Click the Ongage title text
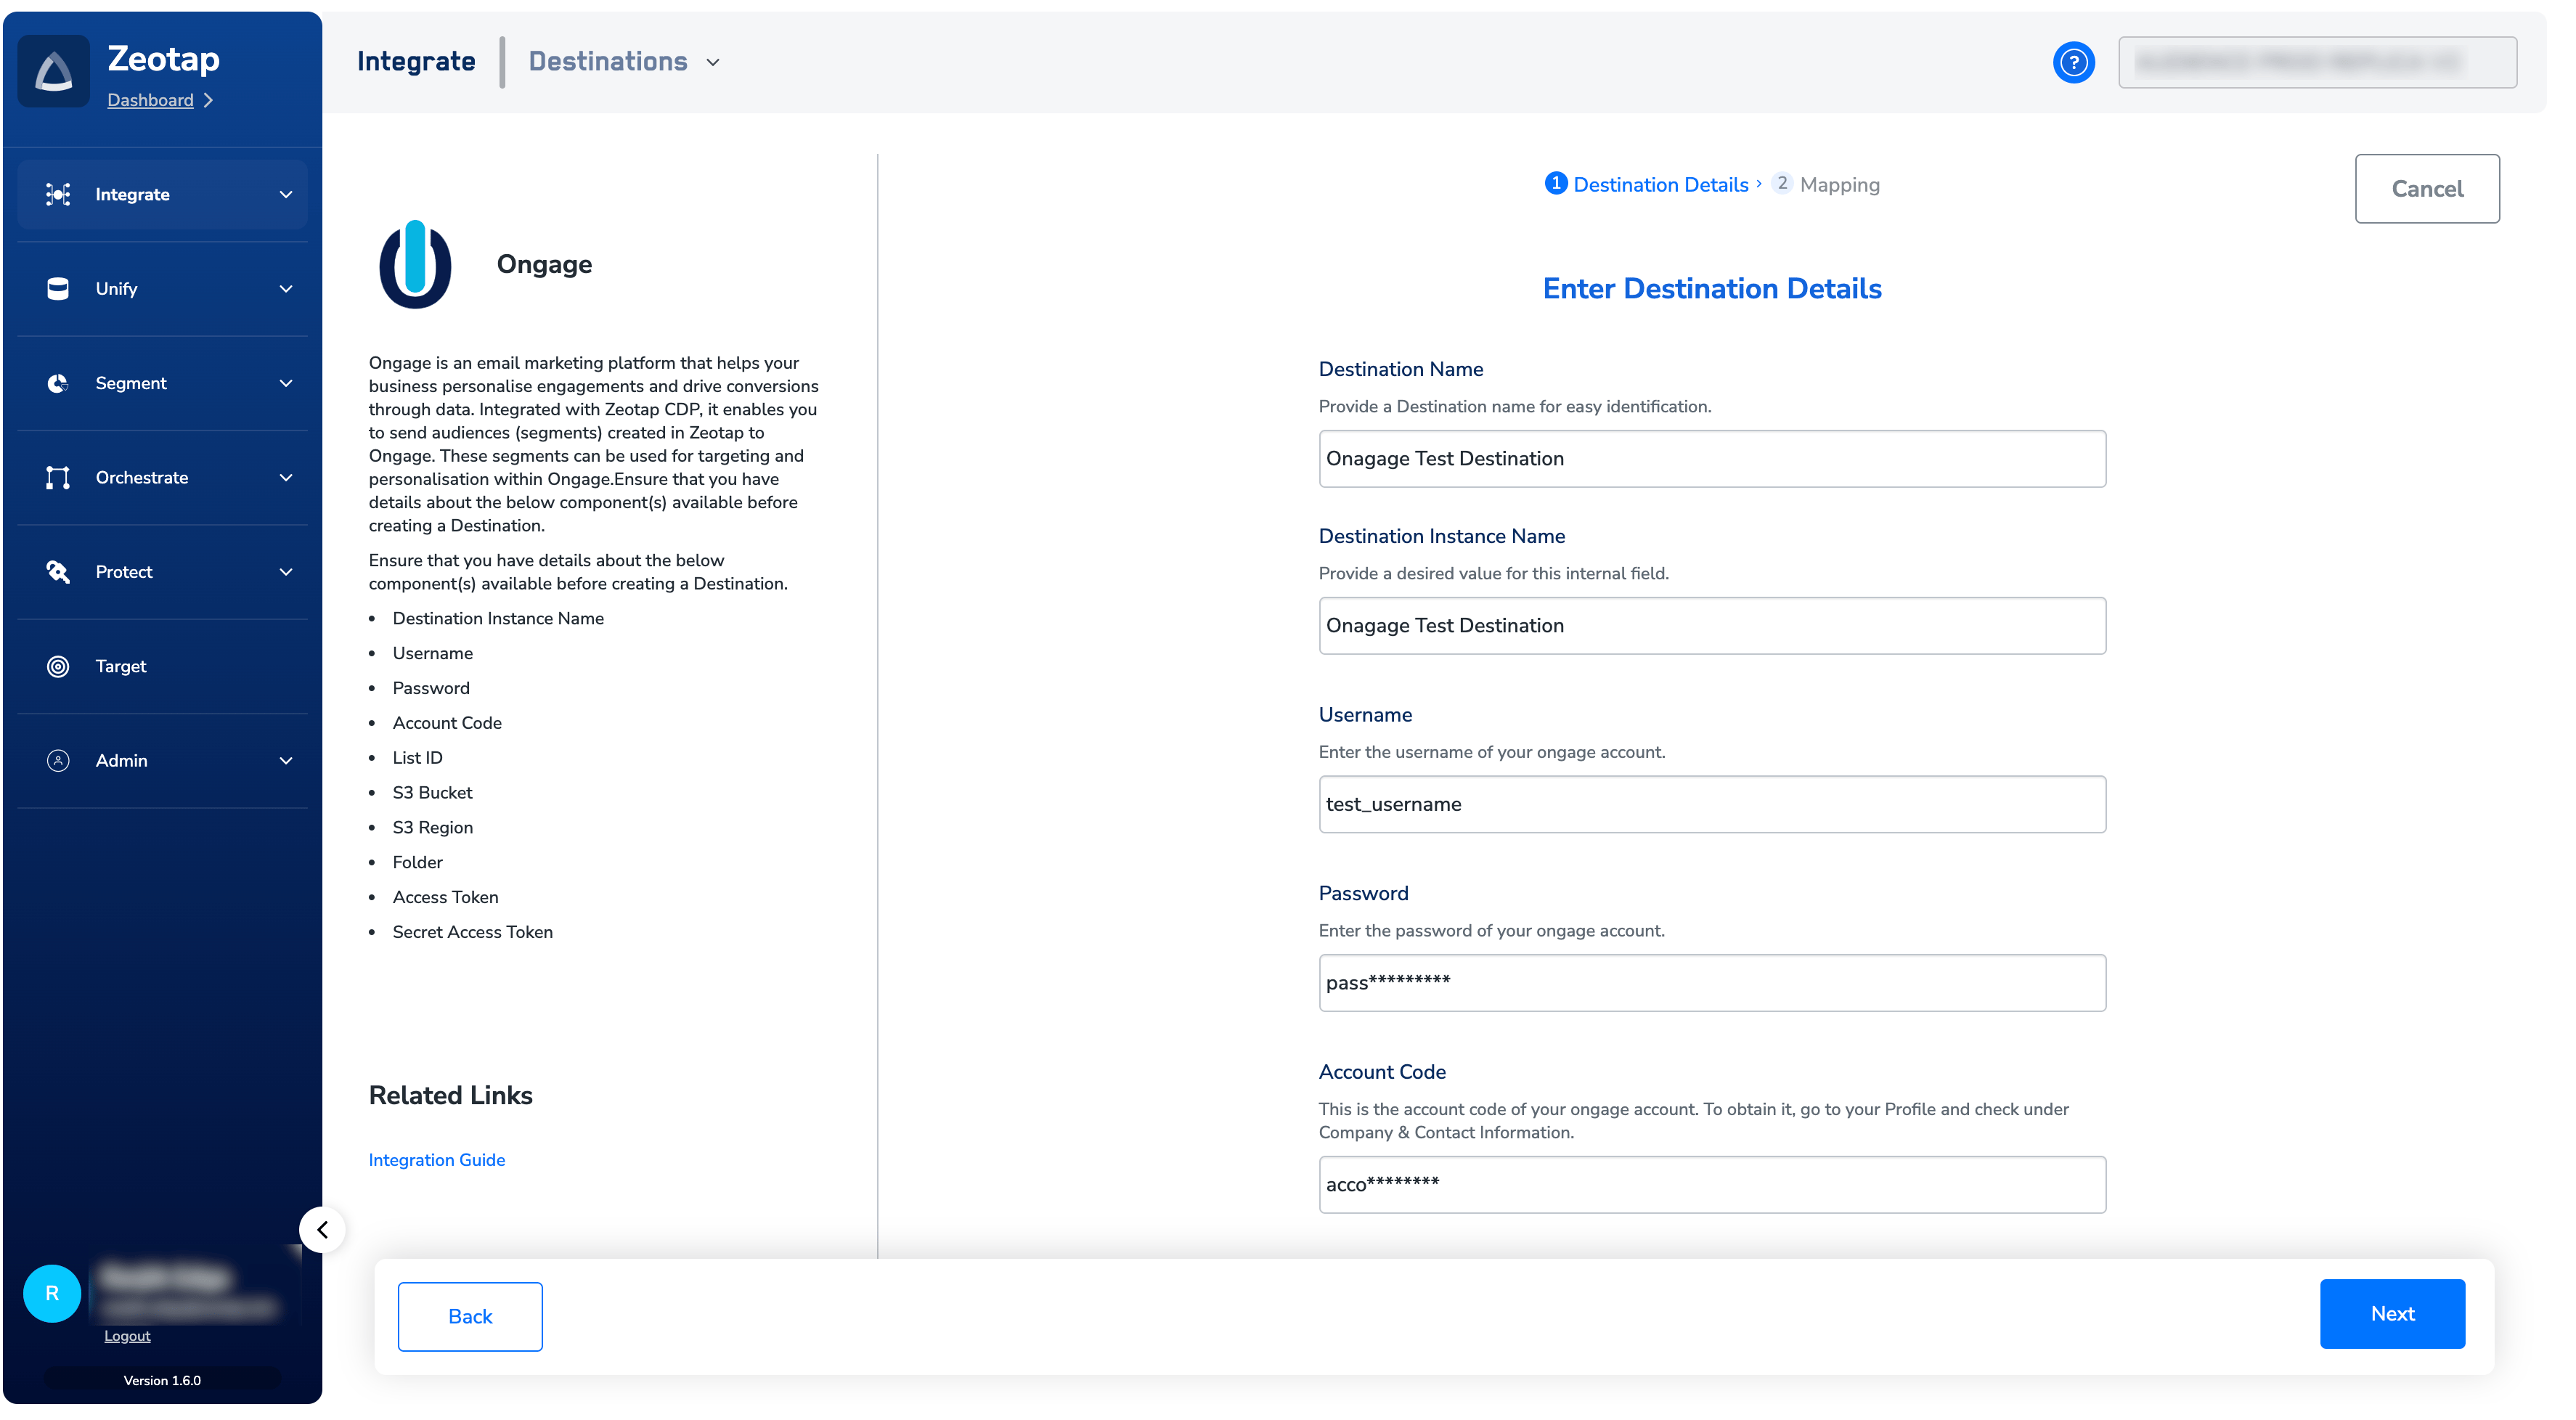 coord(545,264)
